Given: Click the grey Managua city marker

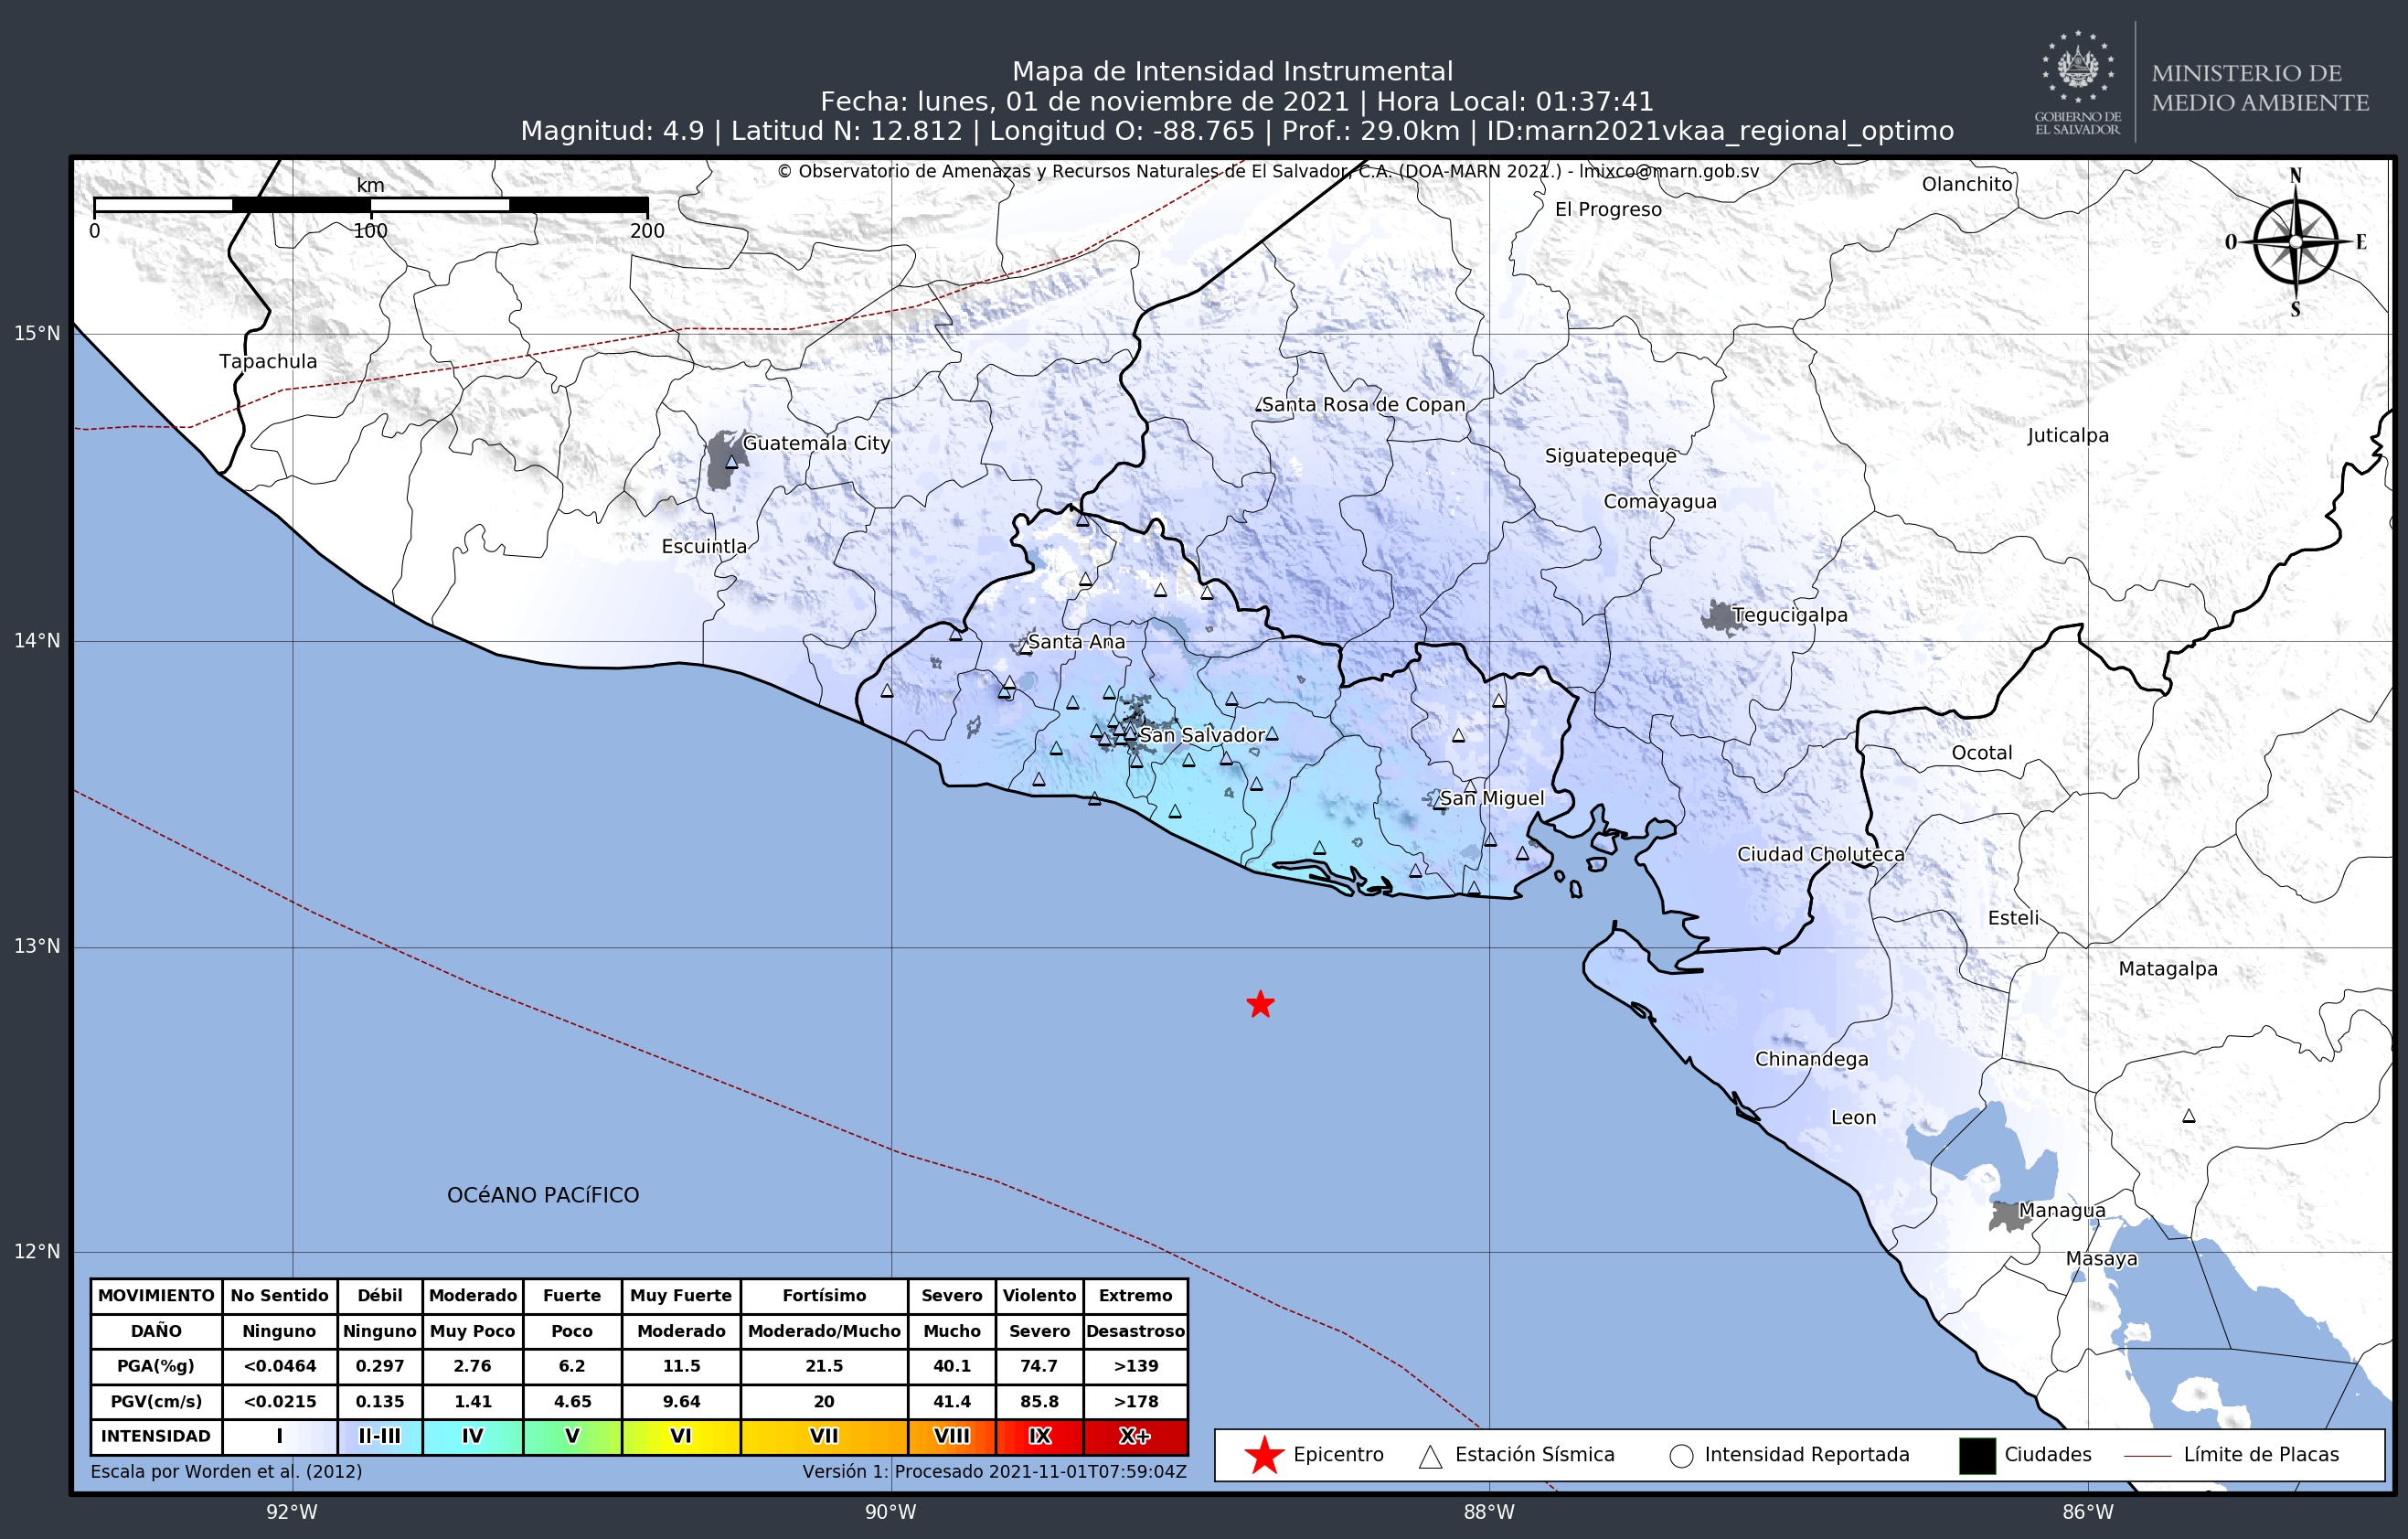Looking at the screenshot, I should click(2005, 1216).
